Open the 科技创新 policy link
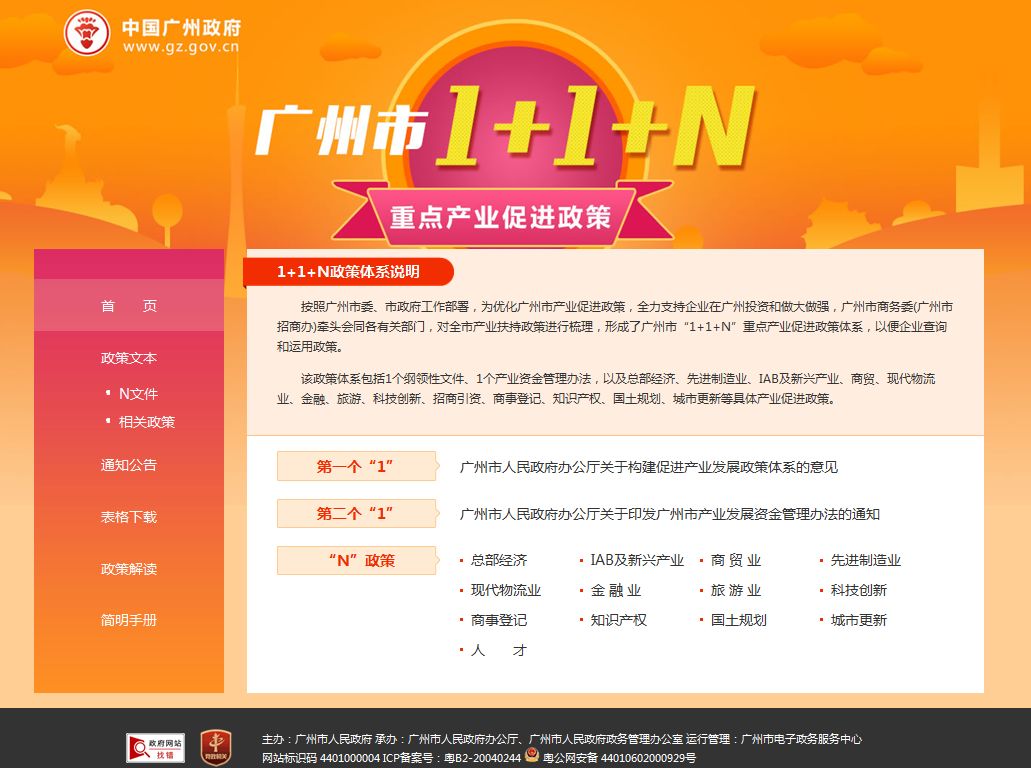 coord(857,590)
